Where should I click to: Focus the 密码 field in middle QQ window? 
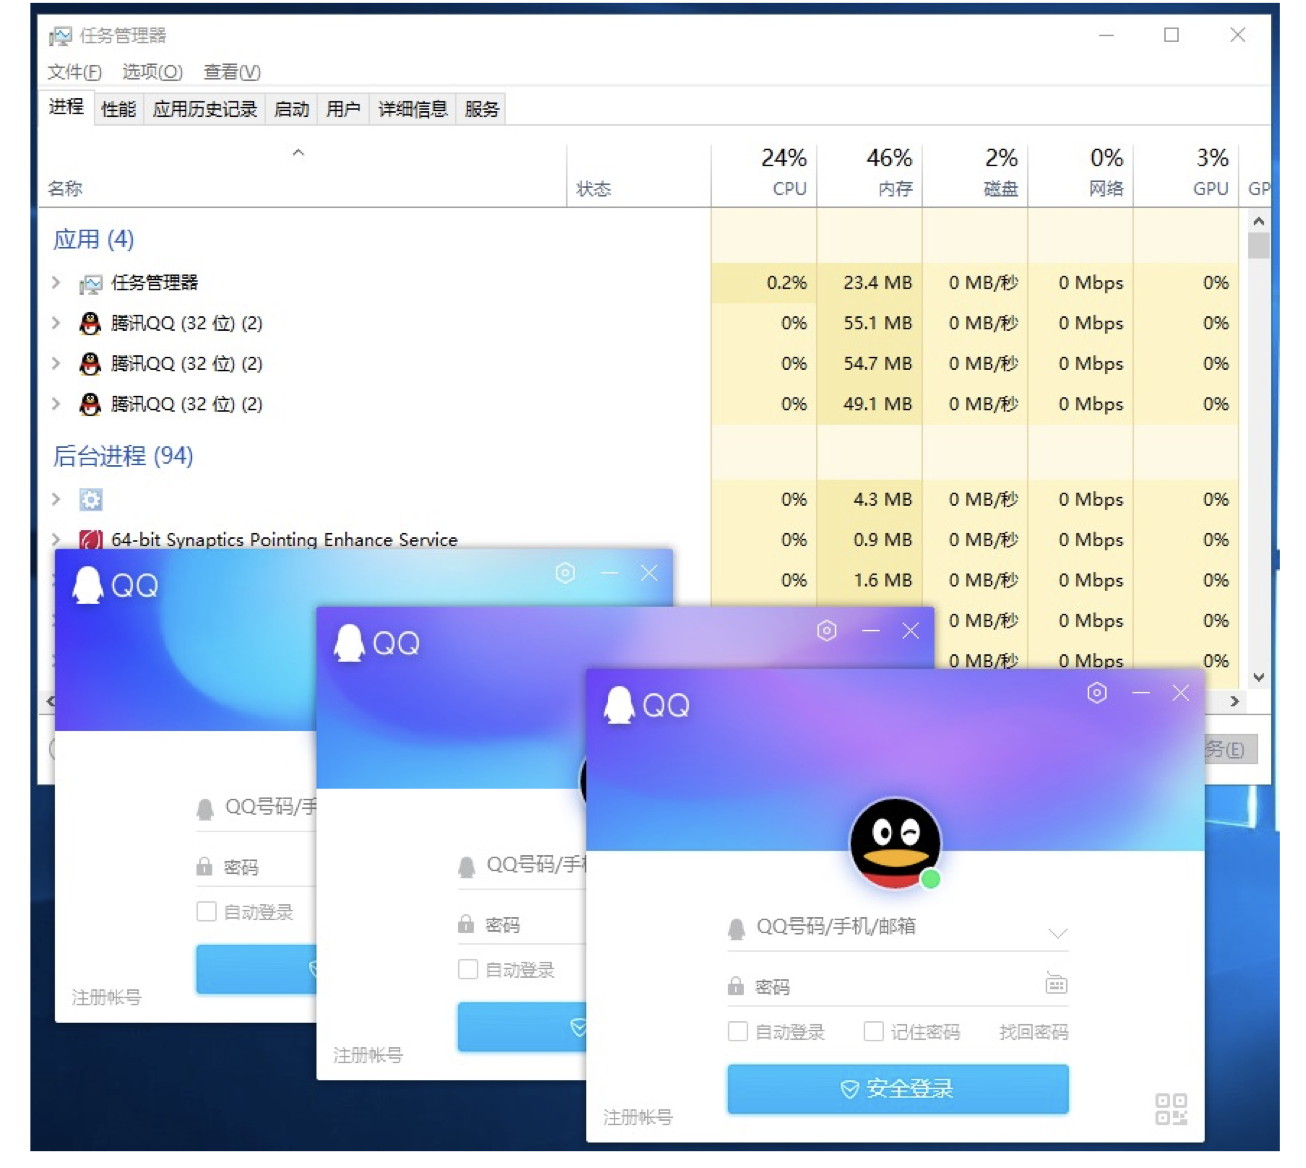point(520,925)
